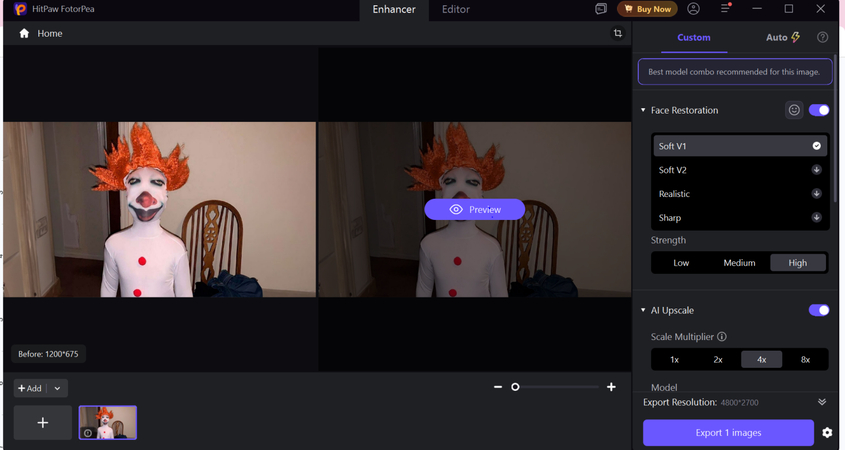Open the Custom tab
Viewport: 845px width, 450px height.
694,38
